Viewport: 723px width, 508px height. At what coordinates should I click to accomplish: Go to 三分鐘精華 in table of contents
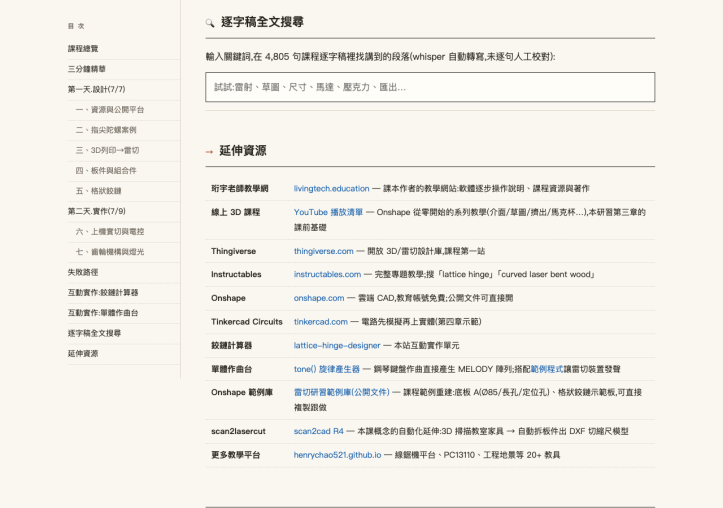pos(87,69)
